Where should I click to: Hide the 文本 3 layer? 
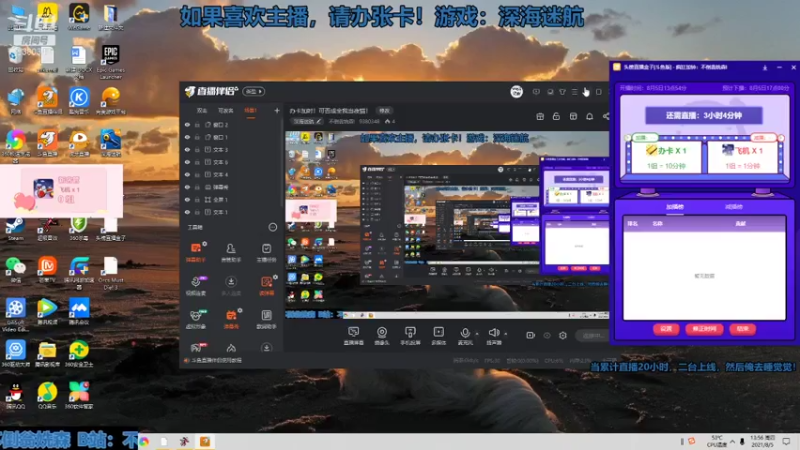(x=187, y=149)
